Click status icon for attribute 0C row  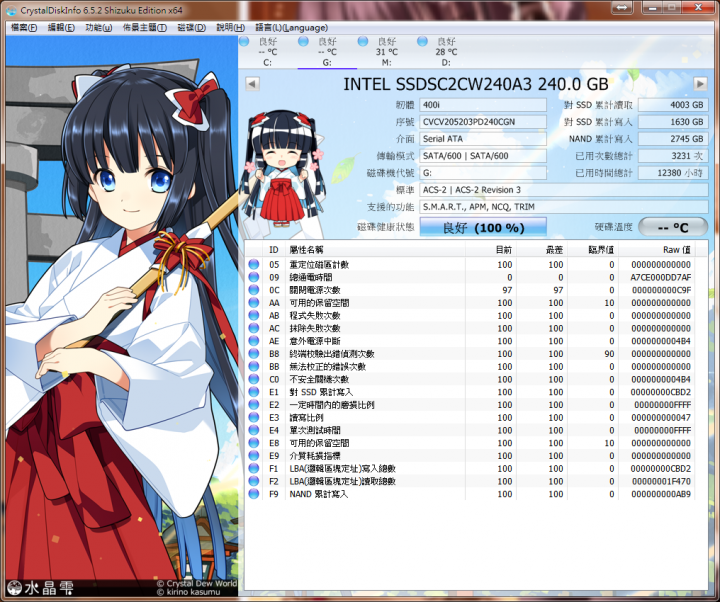tap(253, 290)
